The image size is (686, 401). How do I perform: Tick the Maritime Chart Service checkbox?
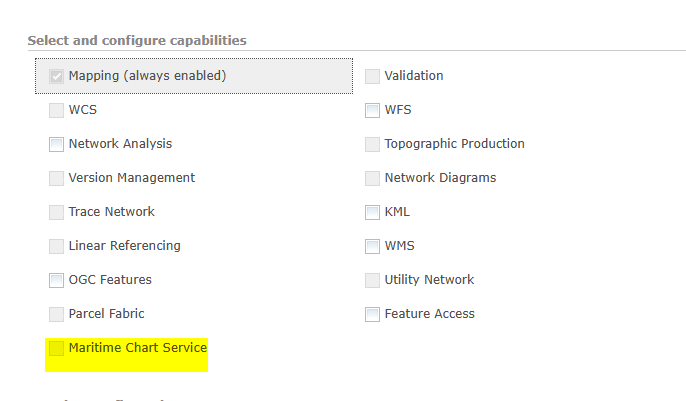point(56,348)
